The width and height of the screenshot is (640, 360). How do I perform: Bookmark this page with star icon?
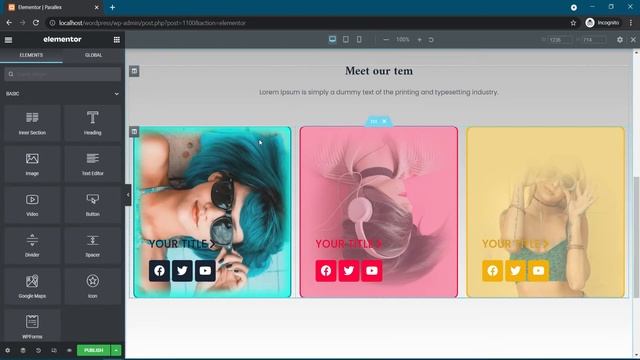coord(573,23)
